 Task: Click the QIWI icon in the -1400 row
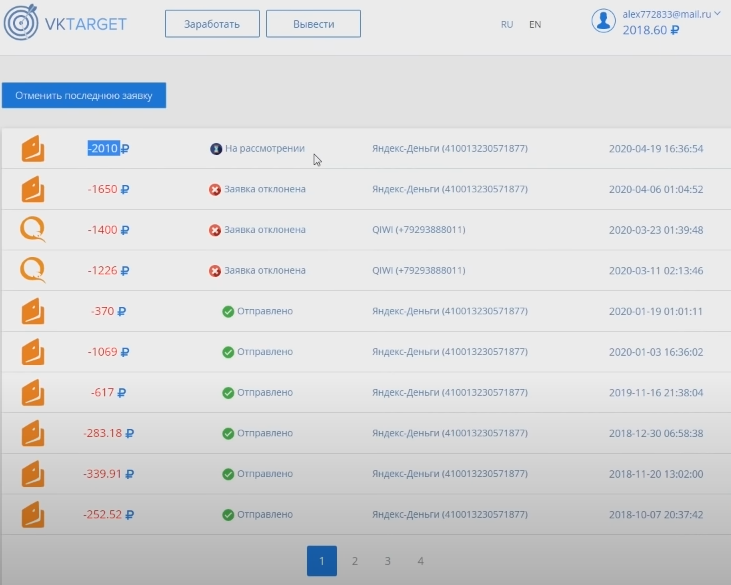[x=33, y=229]
